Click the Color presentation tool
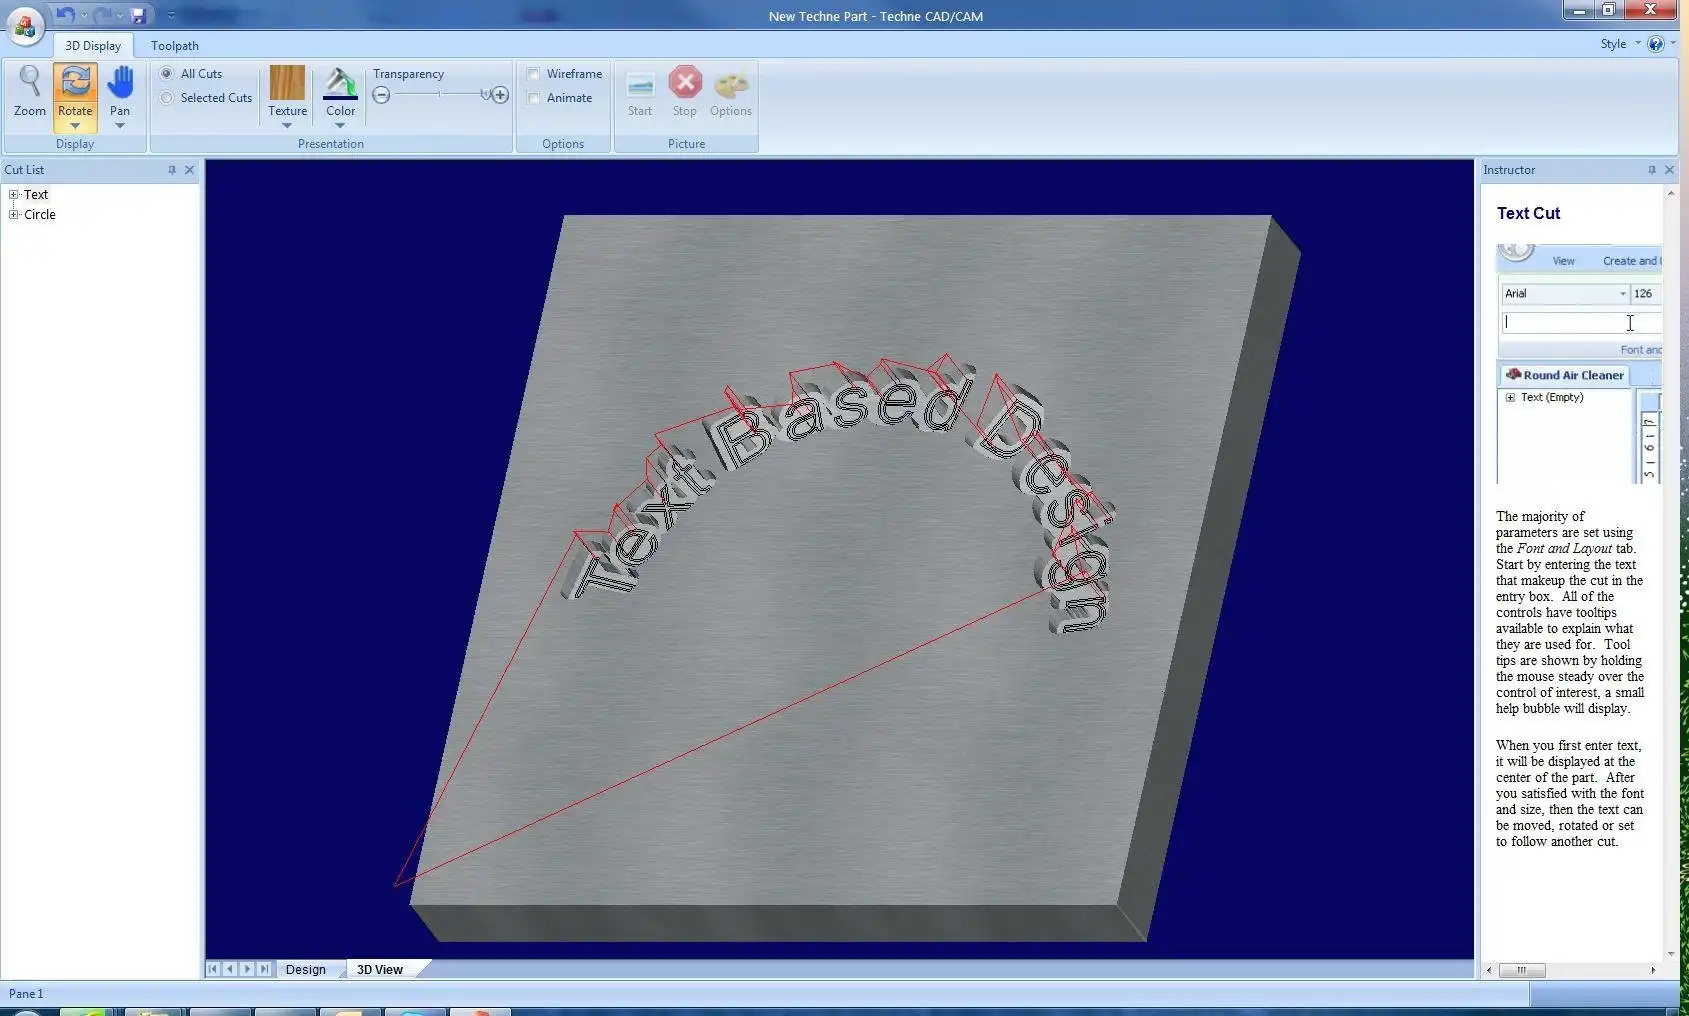Viewport: 1689px width, 1016px height. [x=340, y=92]
